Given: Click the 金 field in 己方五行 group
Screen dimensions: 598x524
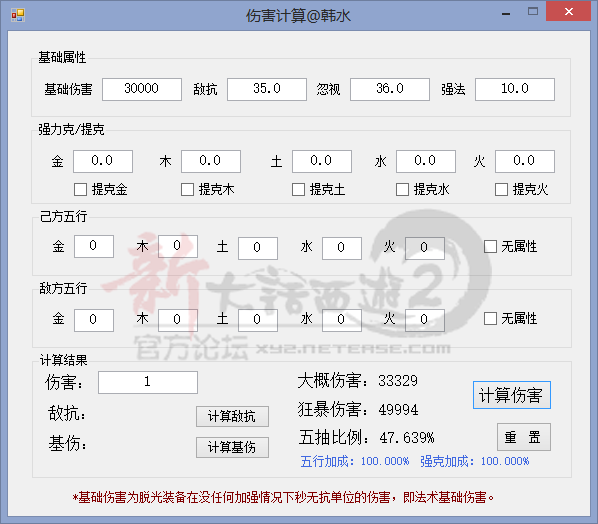Looking at the screenshot, I should (x=94, y=246).
